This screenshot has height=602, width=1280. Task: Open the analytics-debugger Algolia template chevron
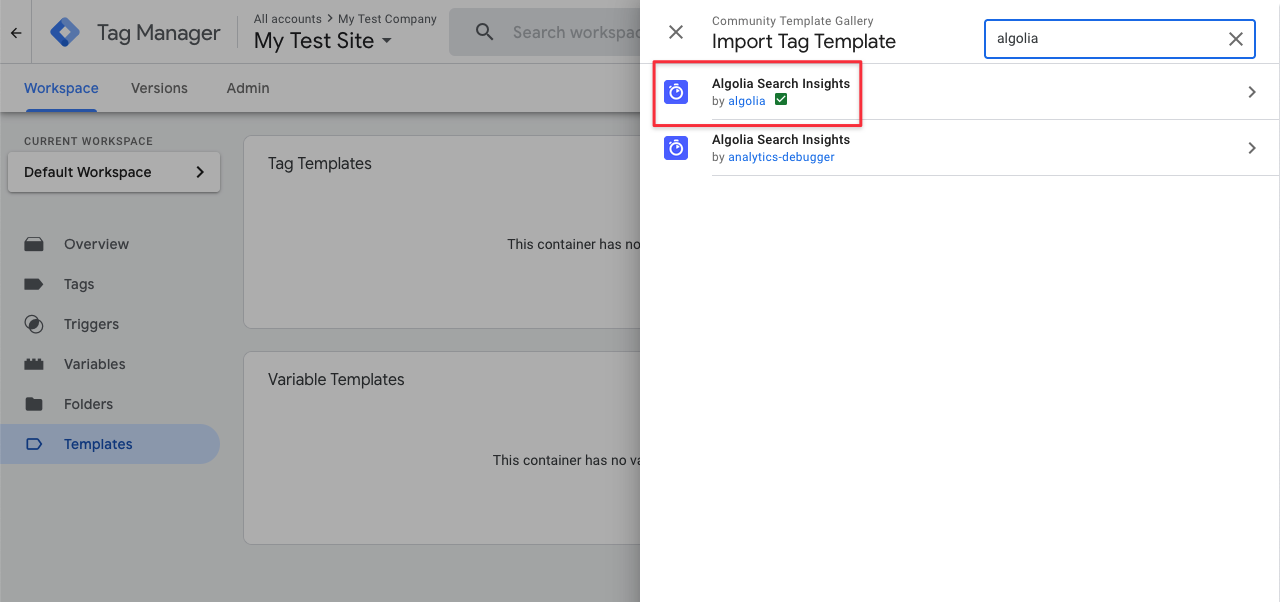(x=1251, y=147)
